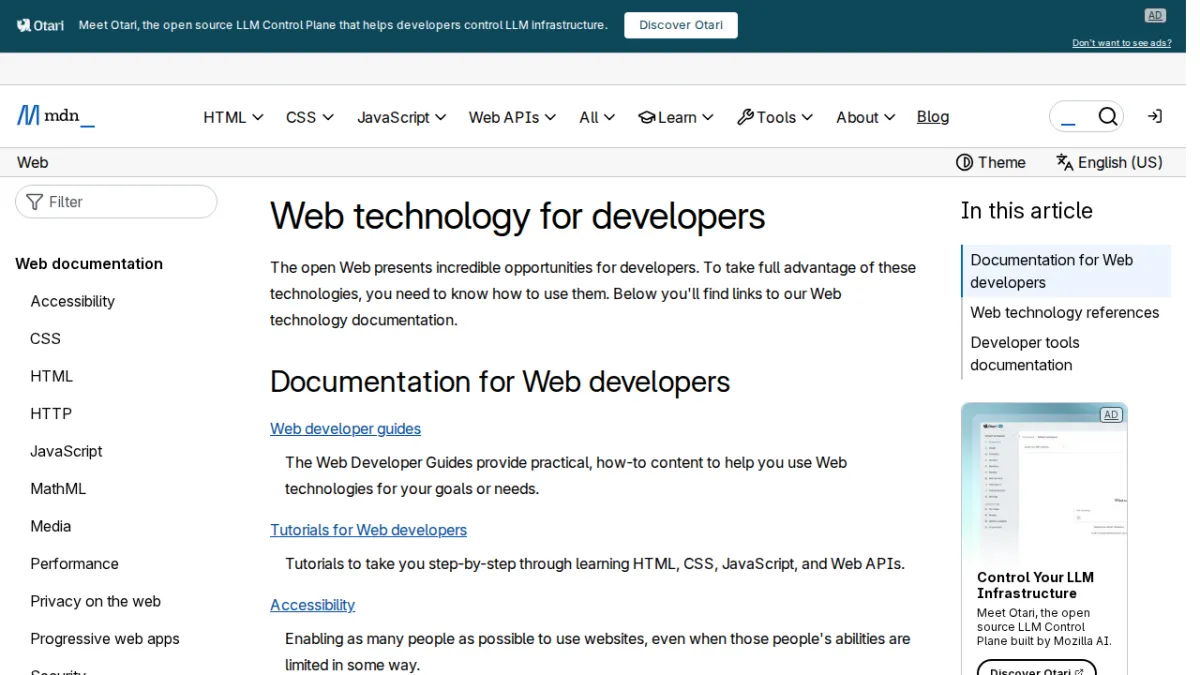Open Media in the sidebar list
The image size is (1200, 675).
(x=50, y=526)
